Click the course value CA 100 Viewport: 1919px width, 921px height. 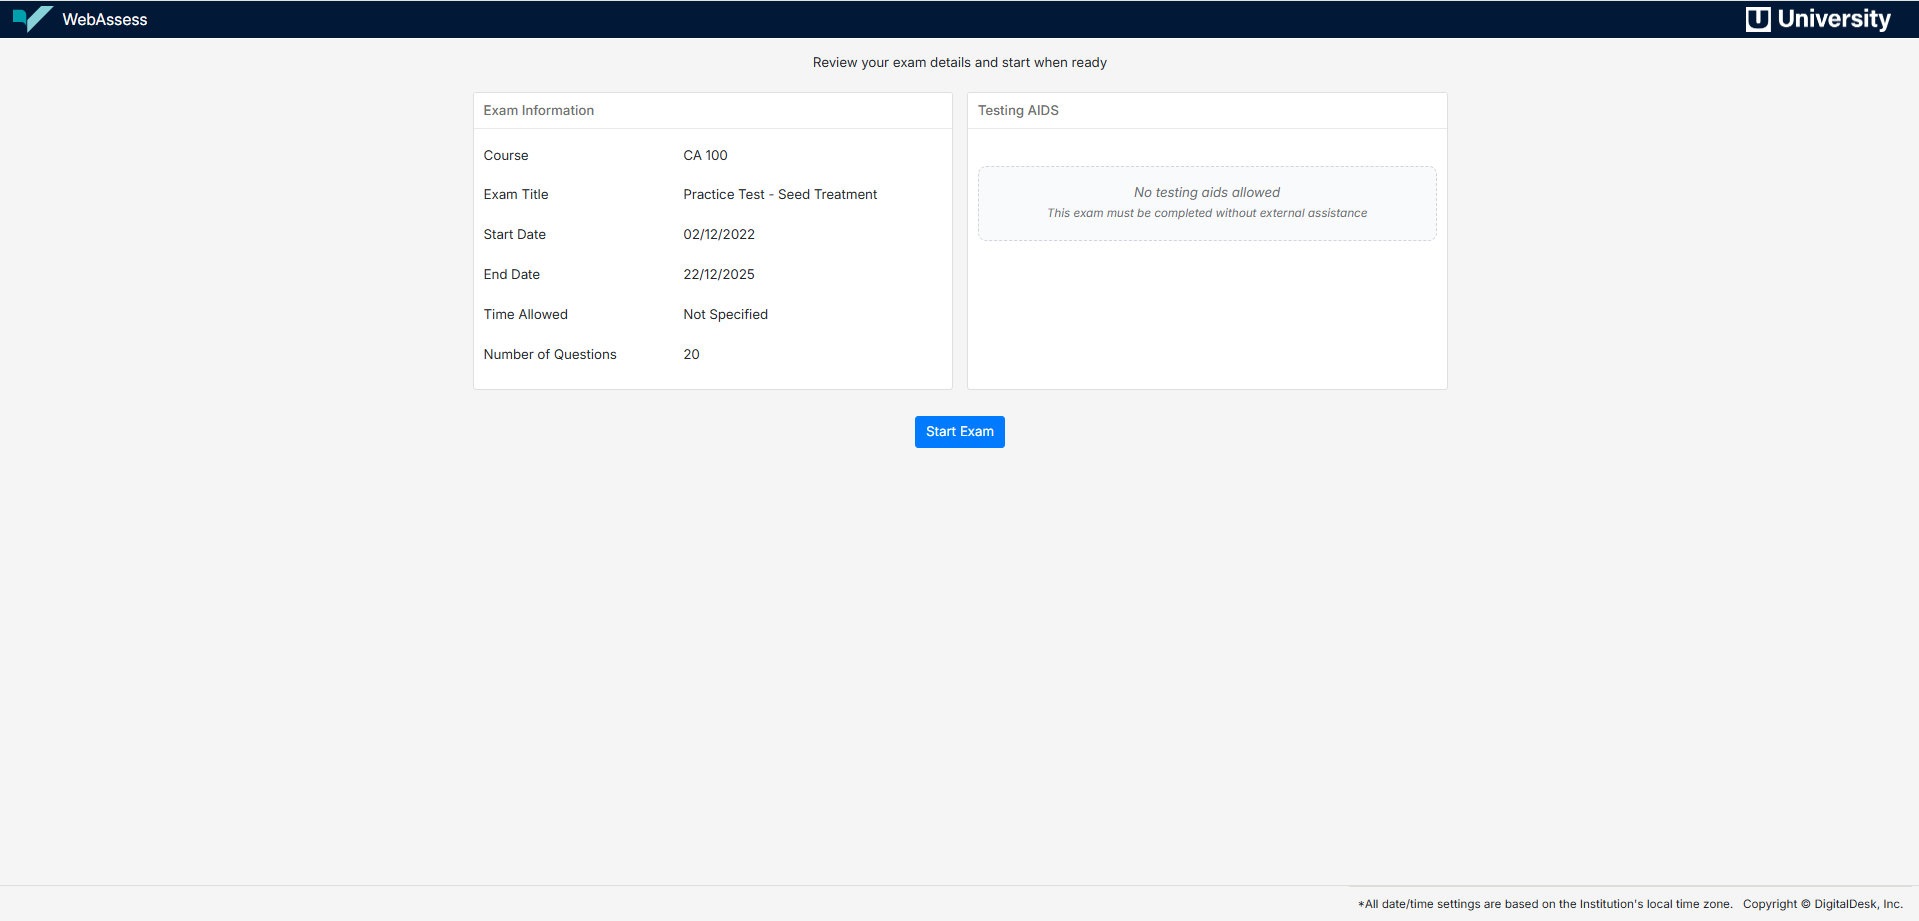pos(705,156)
